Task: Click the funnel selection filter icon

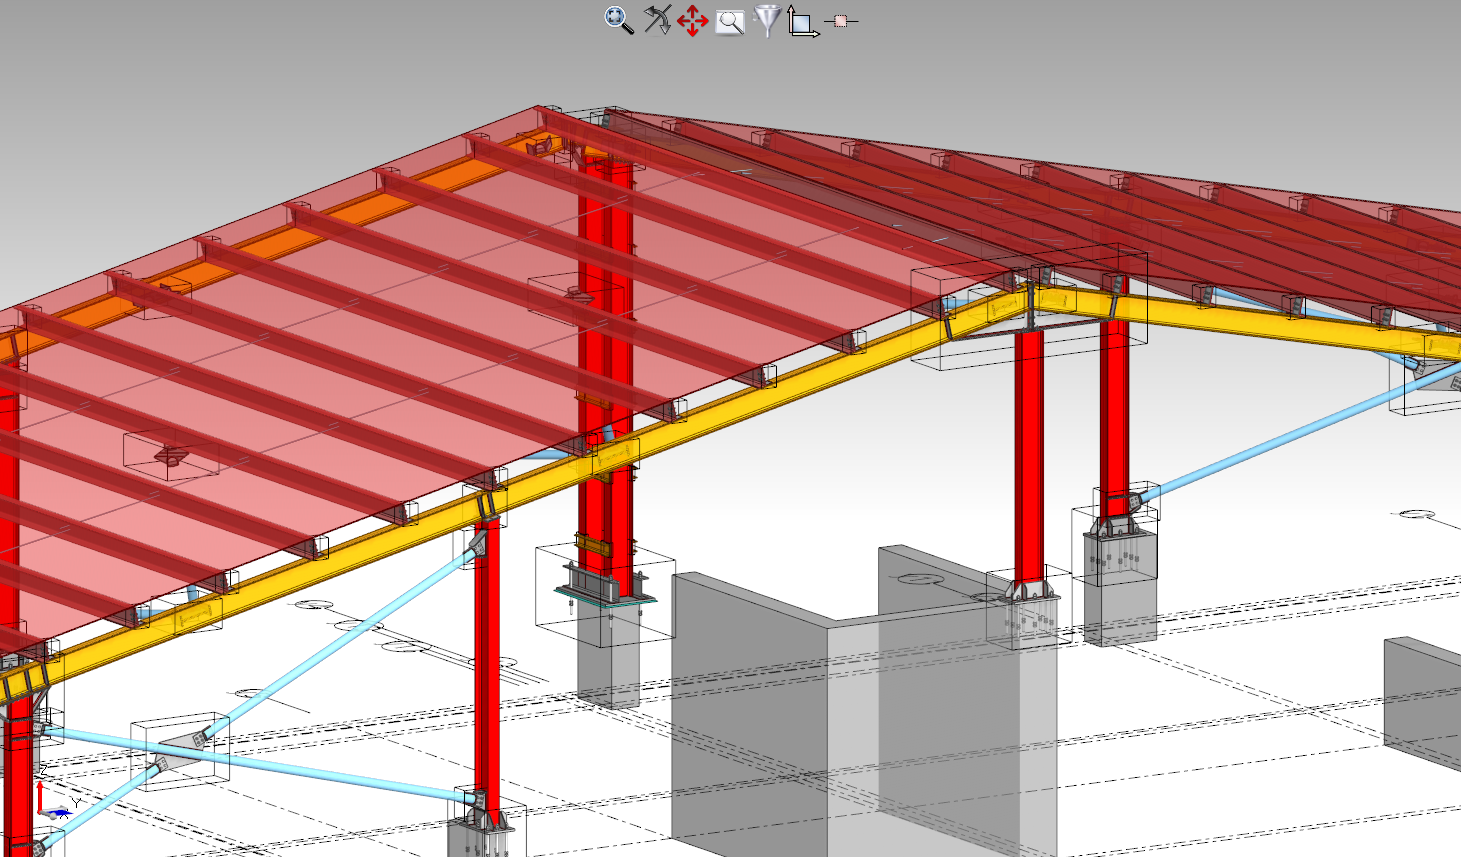Action: [x=767, y=20]
